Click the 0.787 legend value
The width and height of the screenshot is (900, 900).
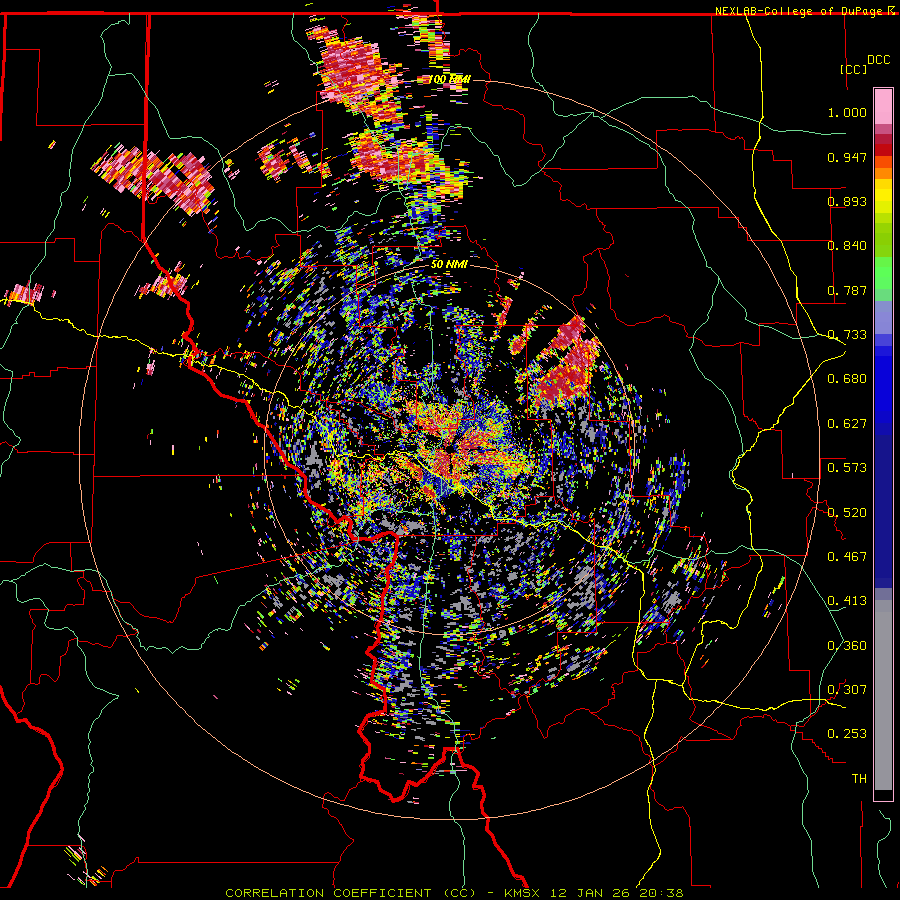pyautogui.click(x=847, y=290)
